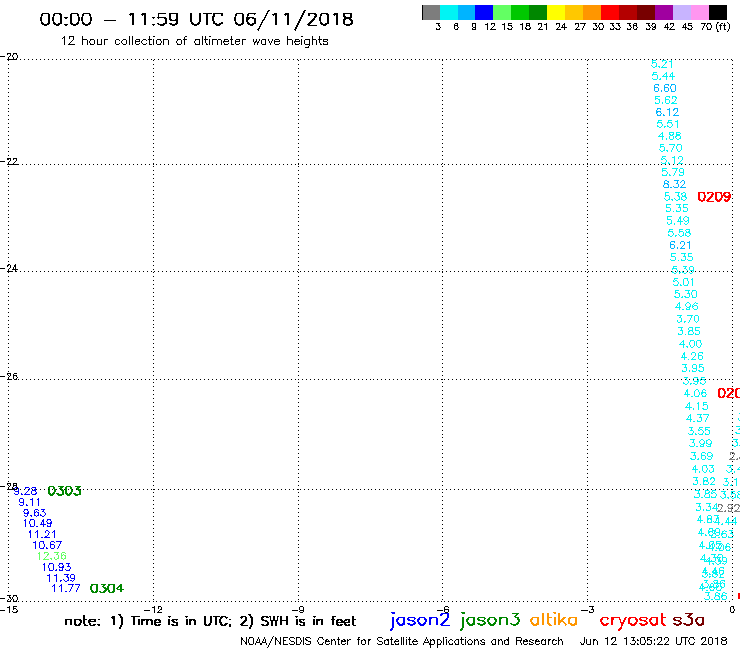Pick the yellow swatch in the color scale
This screenshot has width=740, height=650.
pos(556,12)
